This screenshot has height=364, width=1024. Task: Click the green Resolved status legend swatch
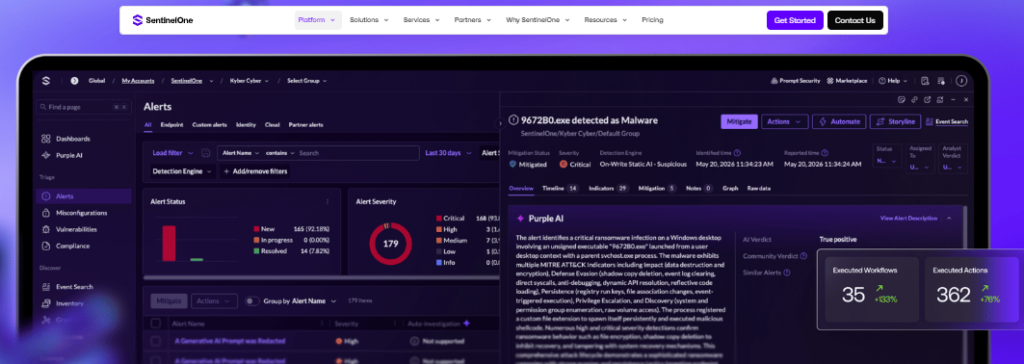pyautogui.click(x=257, y=251)
